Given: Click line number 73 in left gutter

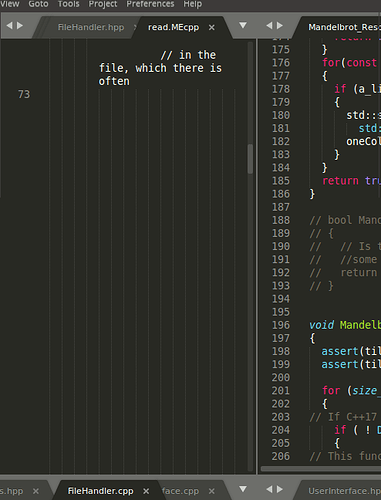Looking at the screenshot, I should [24, 94].
